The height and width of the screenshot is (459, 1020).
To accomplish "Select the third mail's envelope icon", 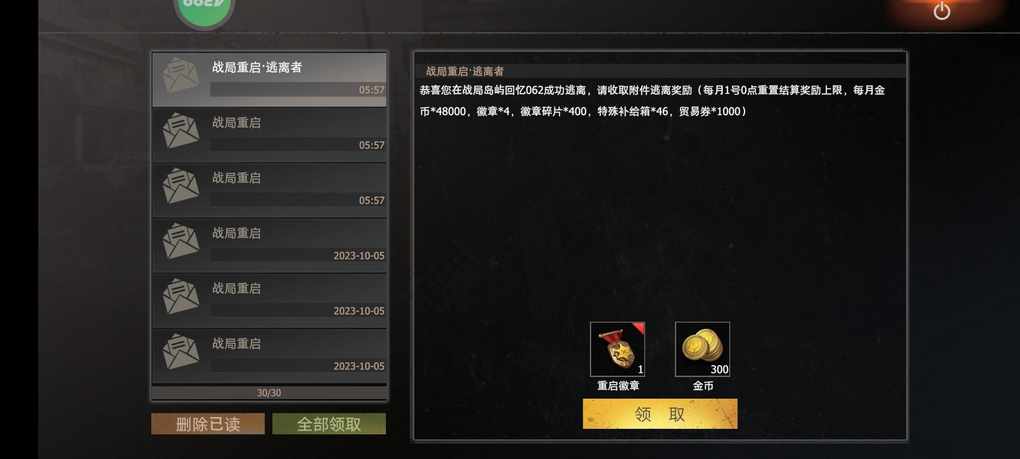I will click(x=180, y=186).
